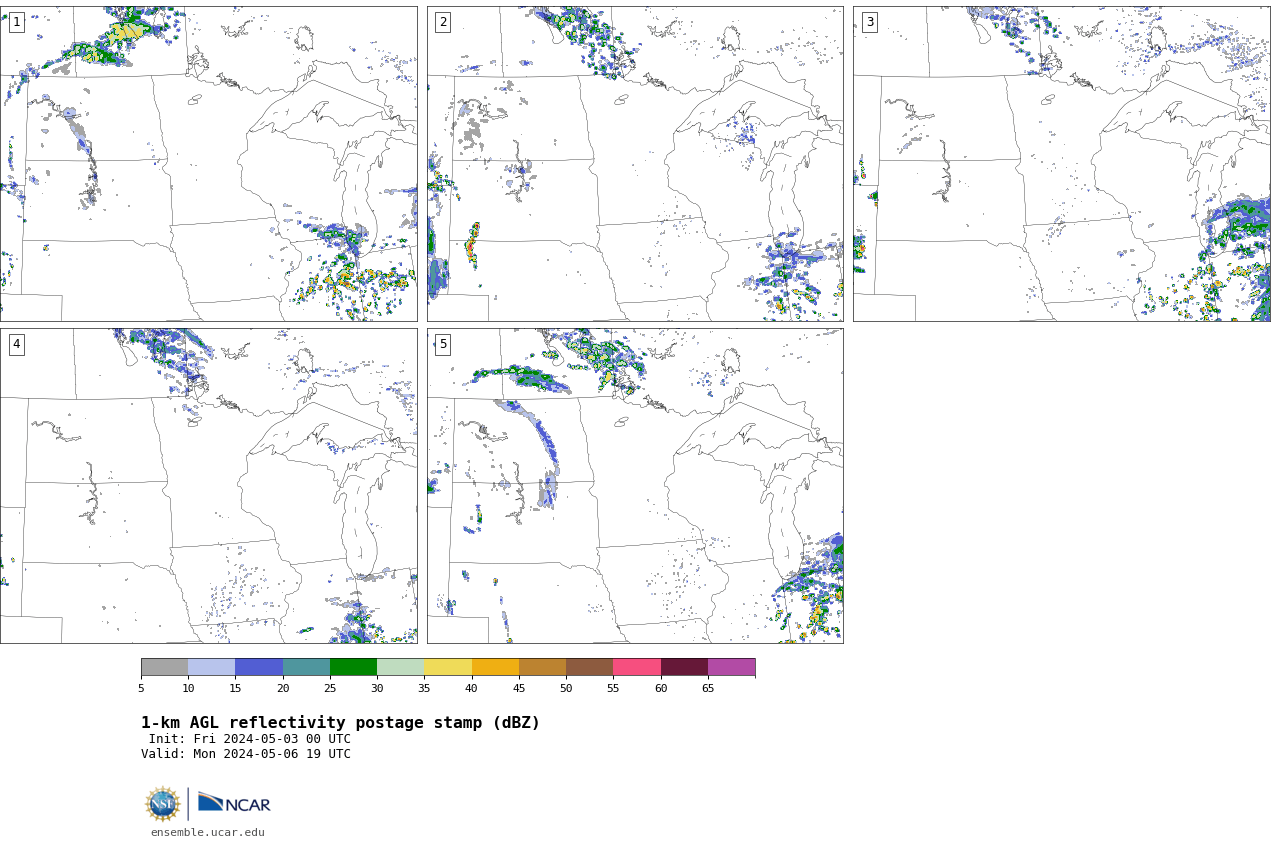Screen dimensions: 1280x844
Task: Select ensemble member 4 map panel
Action: 208,486
